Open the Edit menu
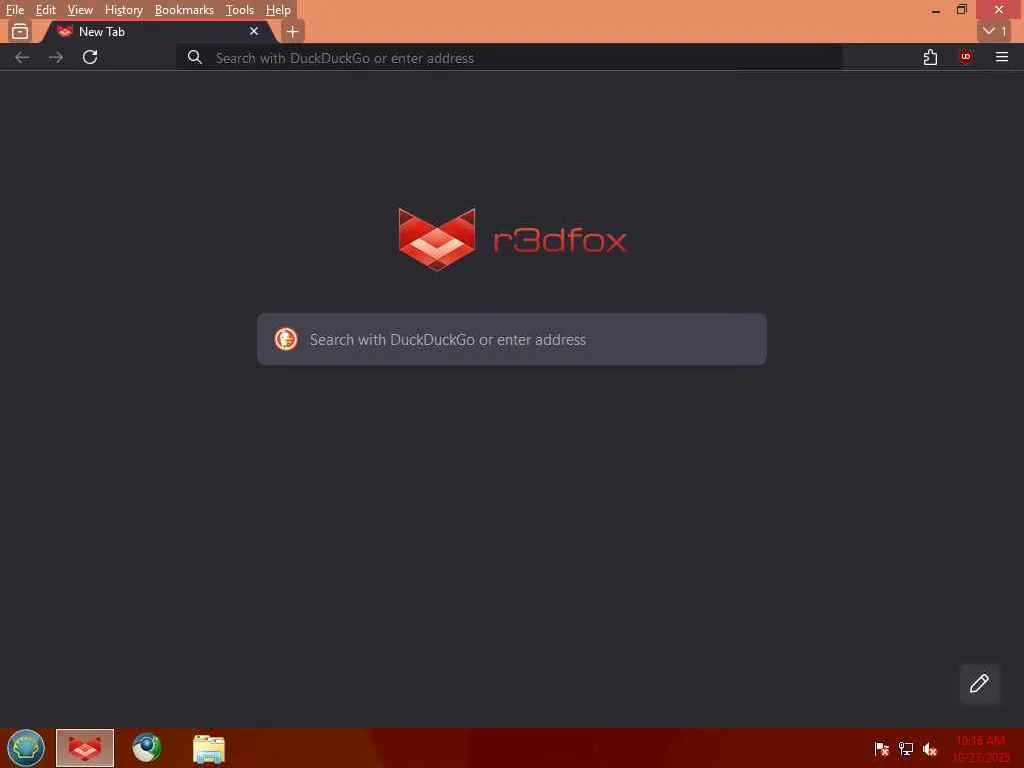 (x=45, y=10)
